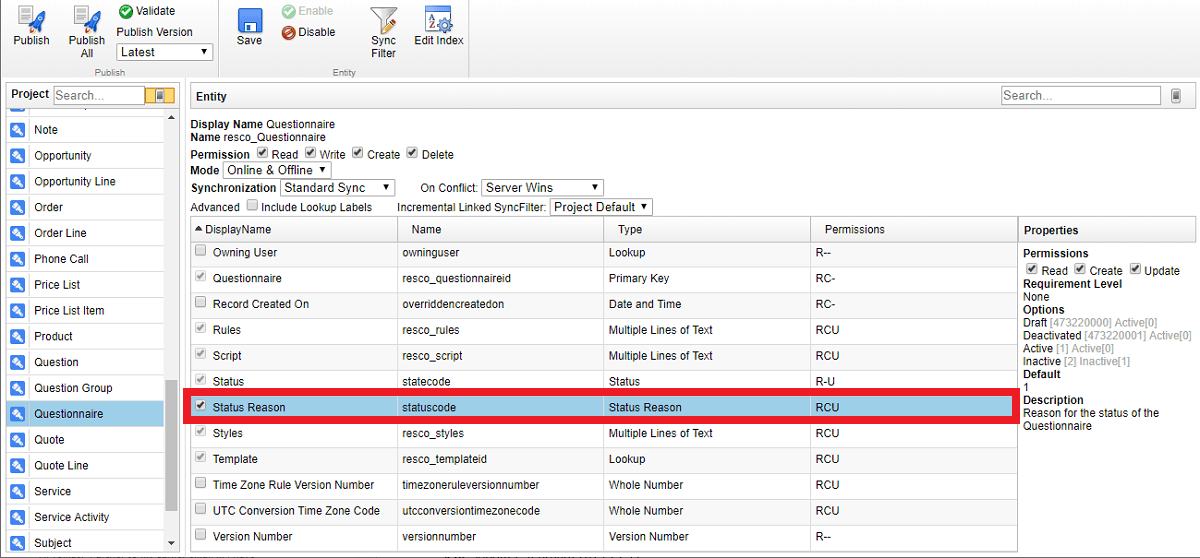1200x558 pixels.
Task: Select the Time Zone Rule Version Number row
Action: pos(604,485)
